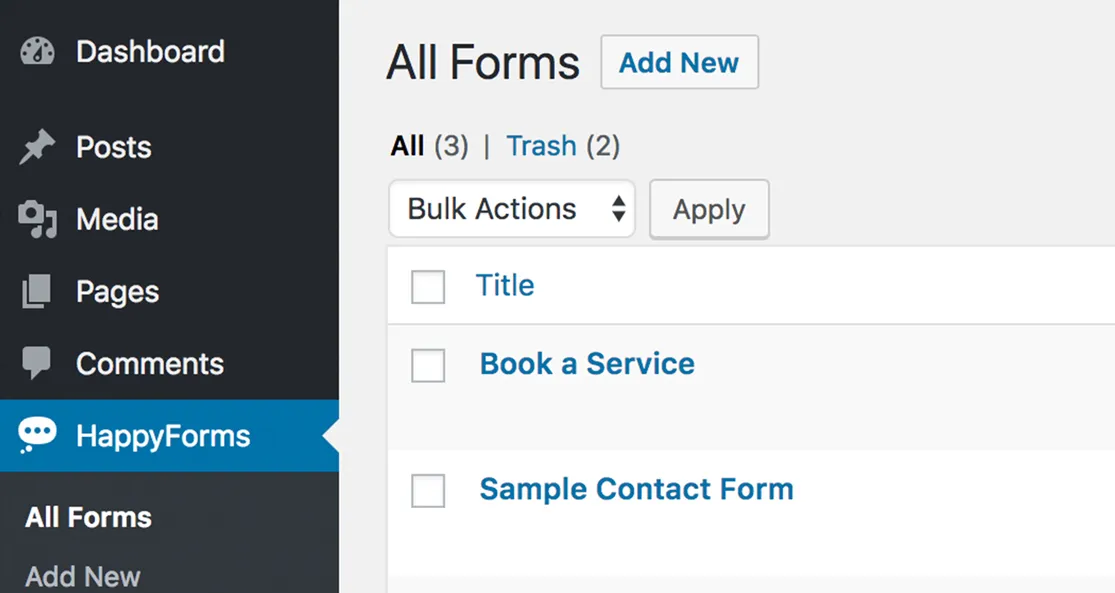Toggle the select-all checkbox in the Title header
The height and width of the screenshot is (593, 1115).
[428, 287]
